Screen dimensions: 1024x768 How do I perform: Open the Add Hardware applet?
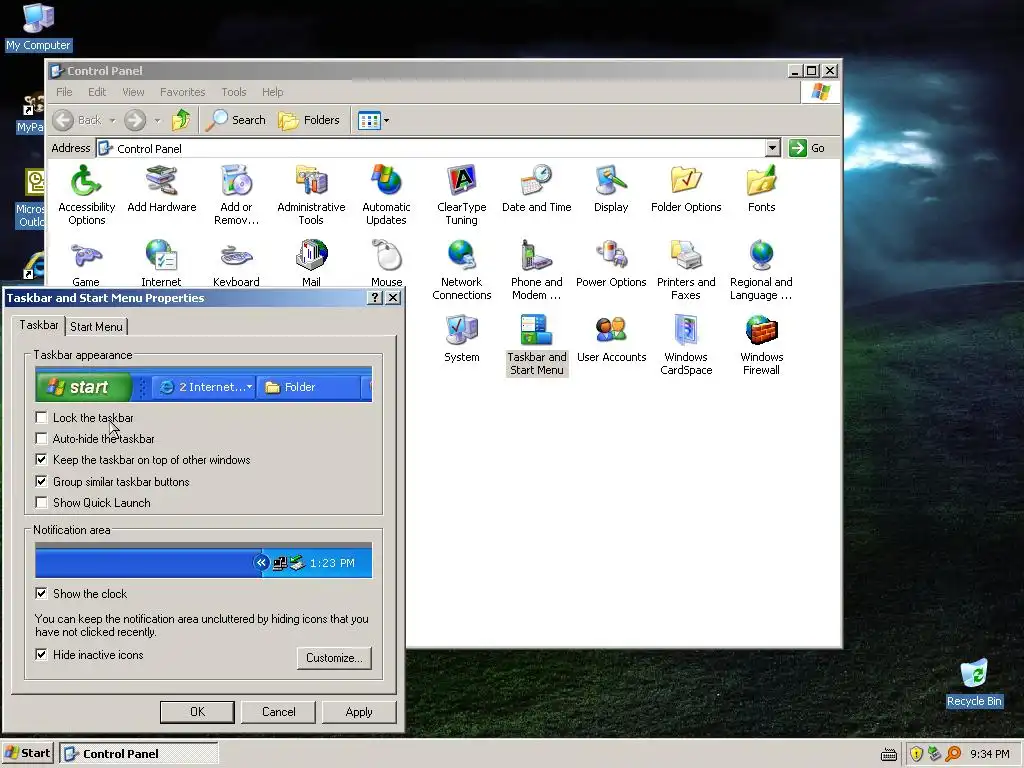pos(161,188)
